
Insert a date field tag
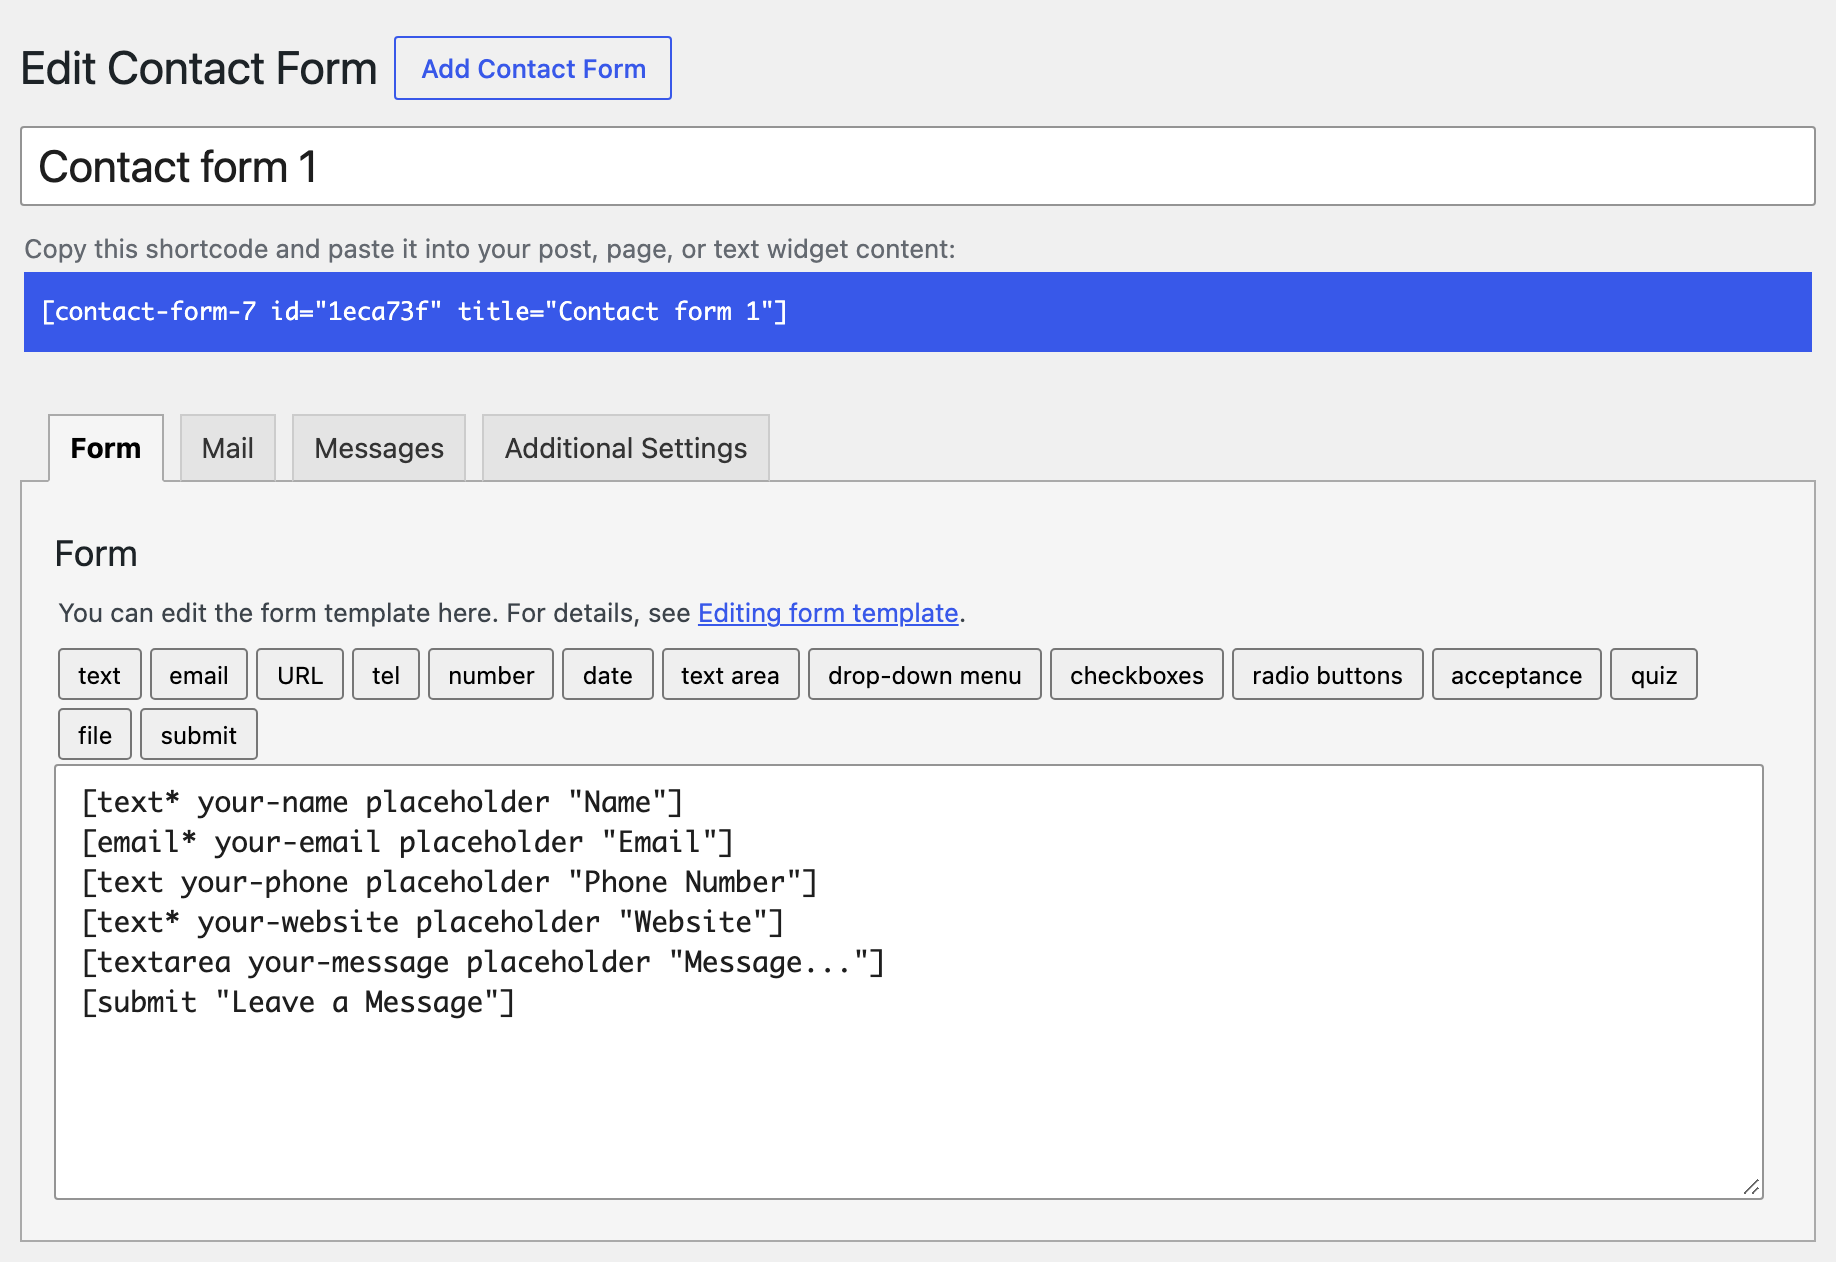pyautogui.click(x=608, y=675)
